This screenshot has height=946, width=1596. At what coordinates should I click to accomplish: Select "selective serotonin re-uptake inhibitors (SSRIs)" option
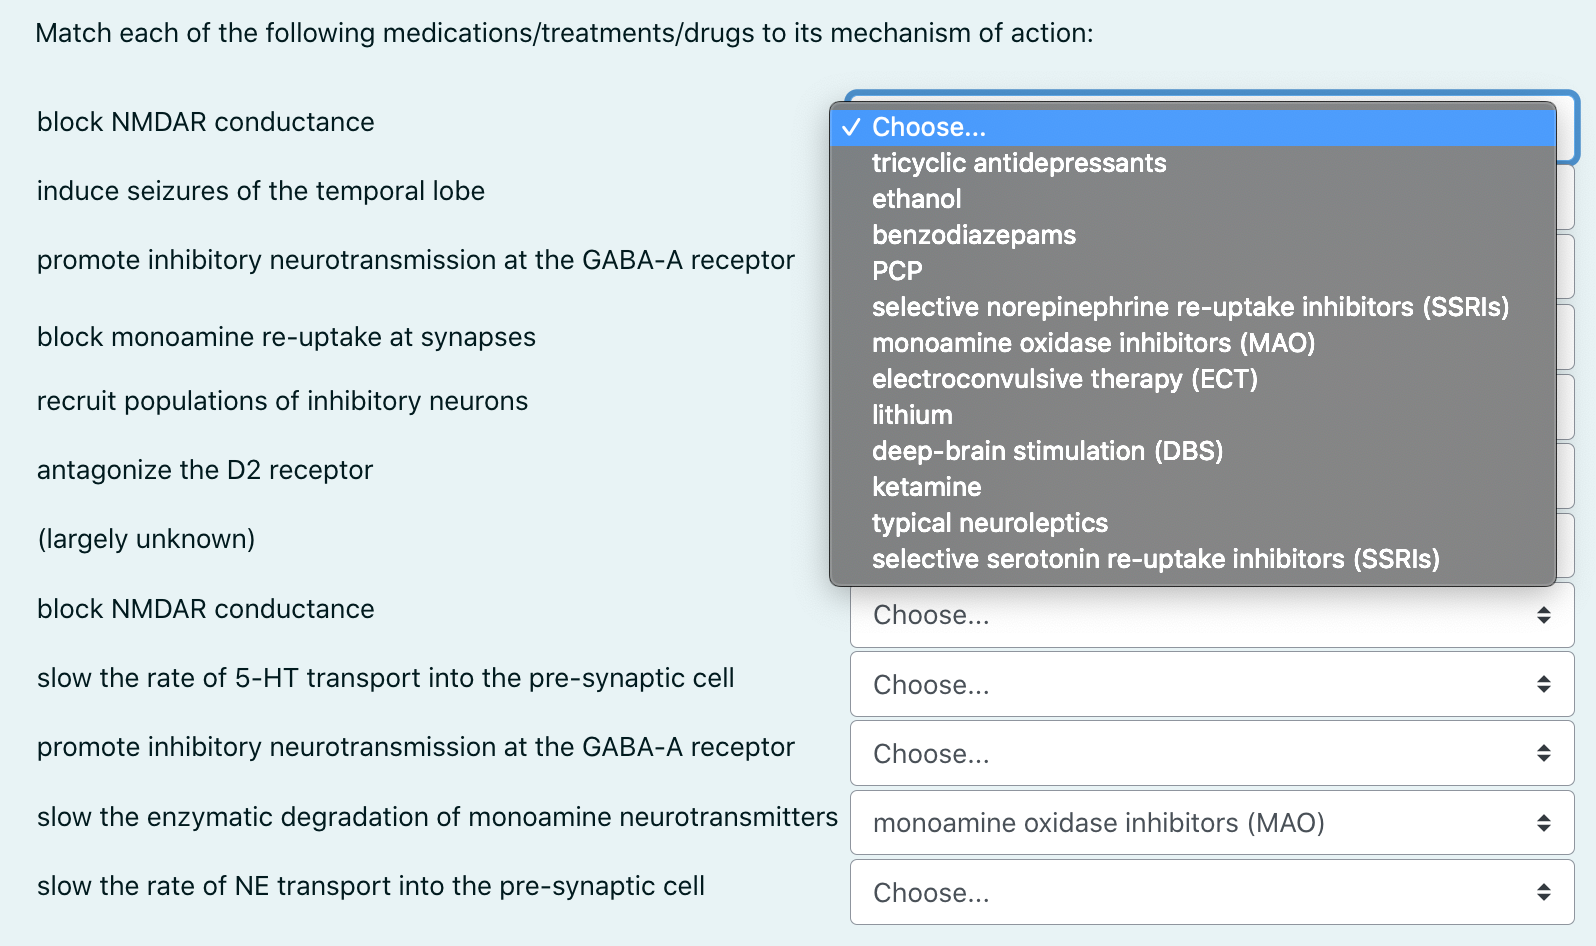(1155, 559)
